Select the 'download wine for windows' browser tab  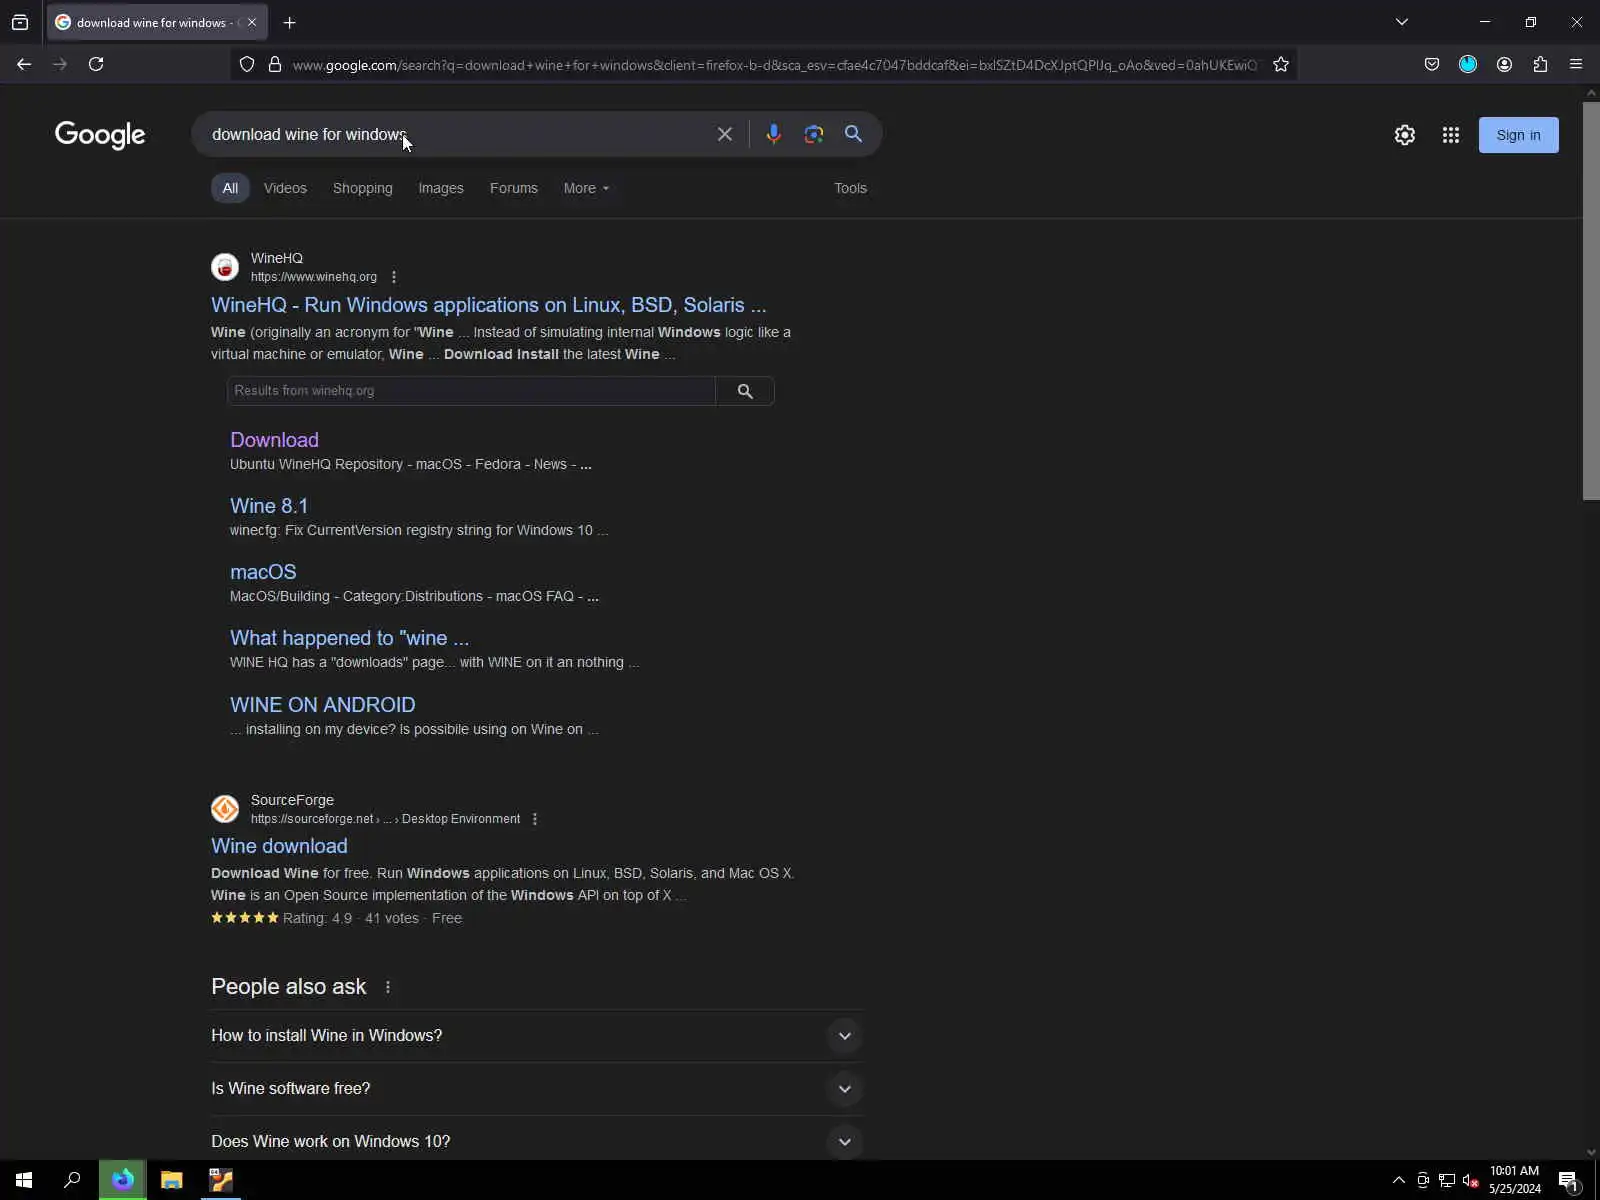coord(156,22)
